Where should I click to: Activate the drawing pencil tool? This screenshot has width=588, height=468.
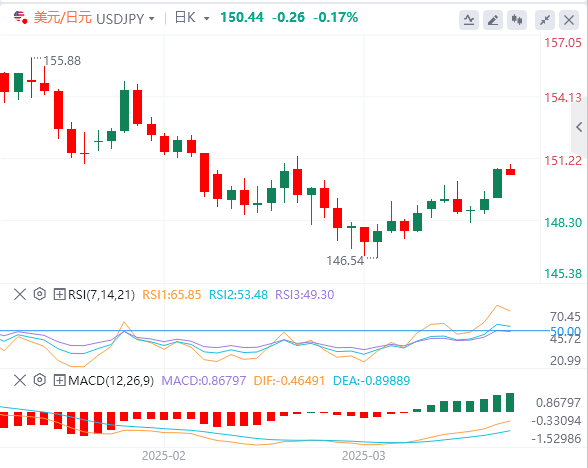pos(493,20)
